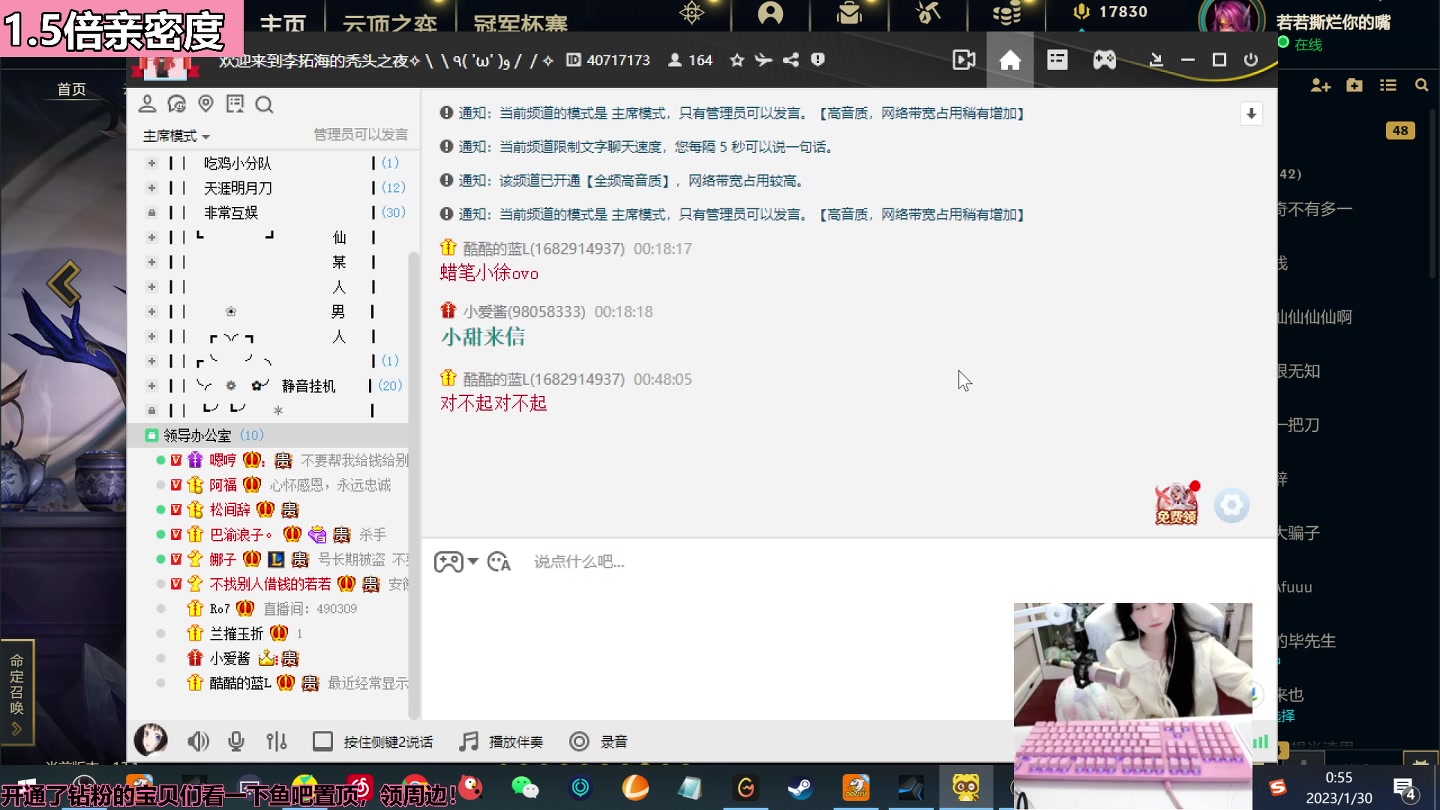Click the profile icon in game client top bar
The width and height of the screenshot is (1440, 810).
(771, 13)
